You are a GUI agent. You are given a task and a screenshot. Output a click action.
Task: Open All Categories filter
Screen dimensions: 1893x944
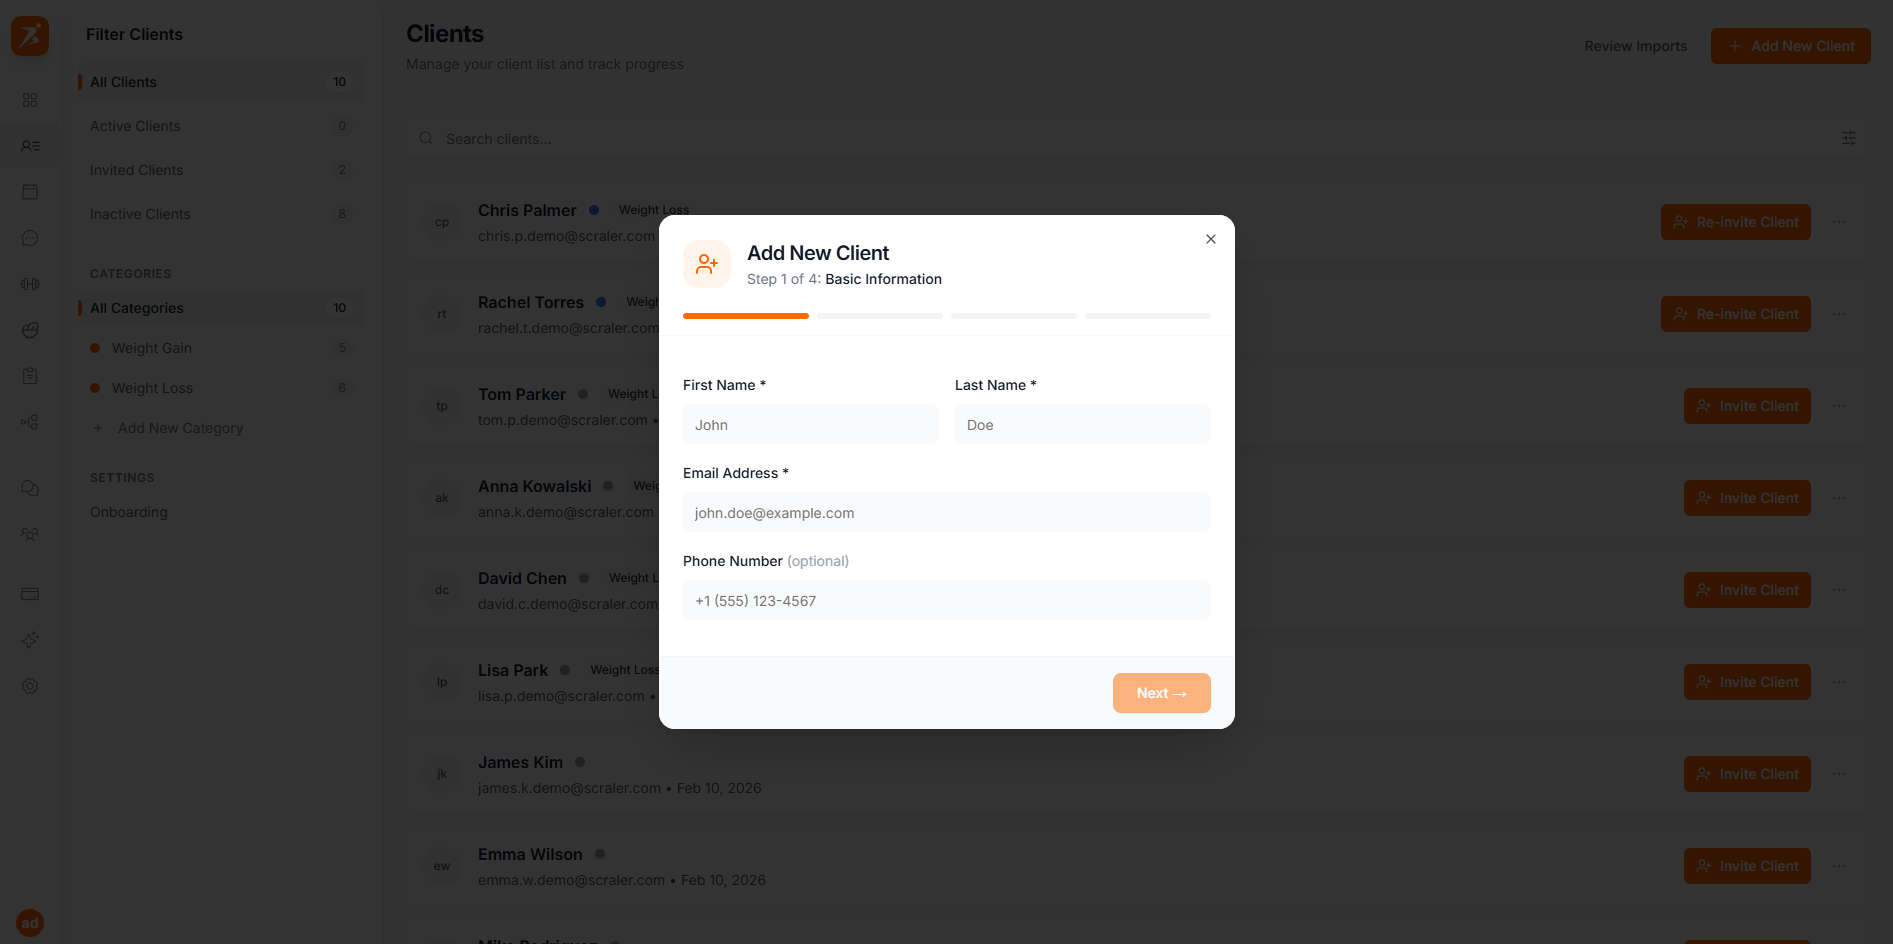(136, 308)
